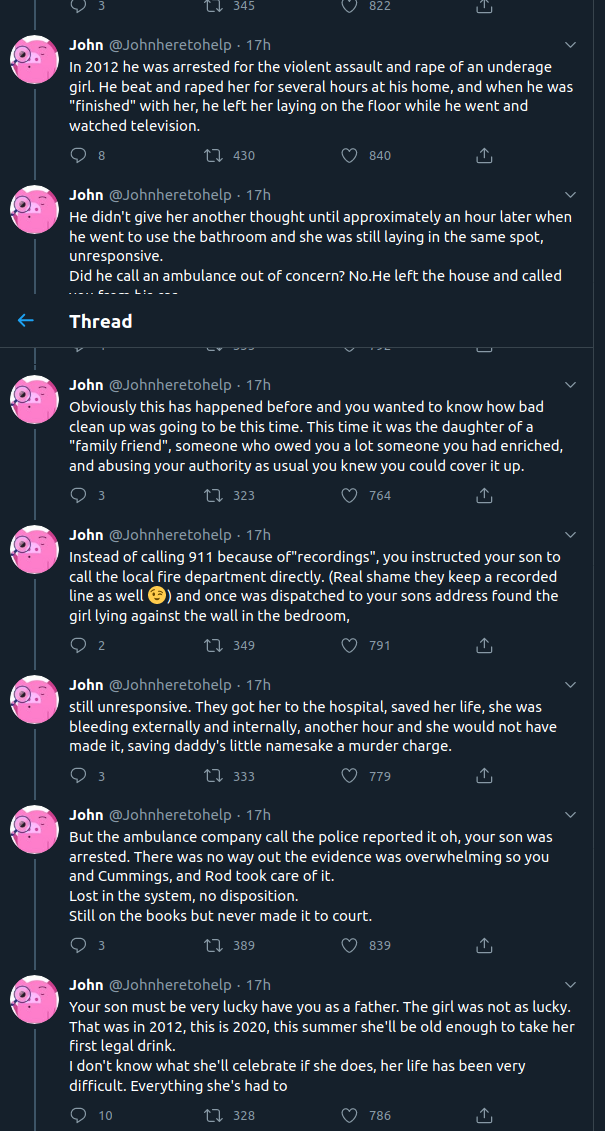Go back using the Thread arrow

(x=25, y=320)
